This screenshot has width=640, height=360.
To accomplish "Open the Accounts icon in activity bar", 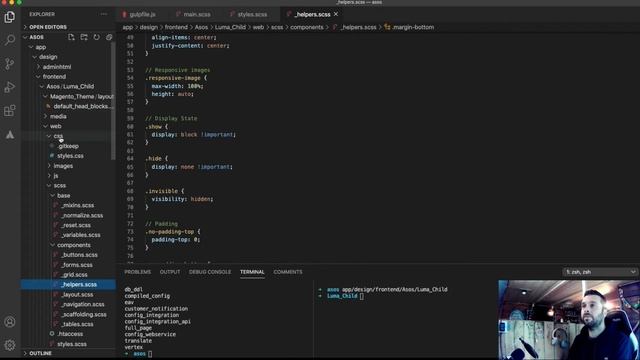I will 10,322.
